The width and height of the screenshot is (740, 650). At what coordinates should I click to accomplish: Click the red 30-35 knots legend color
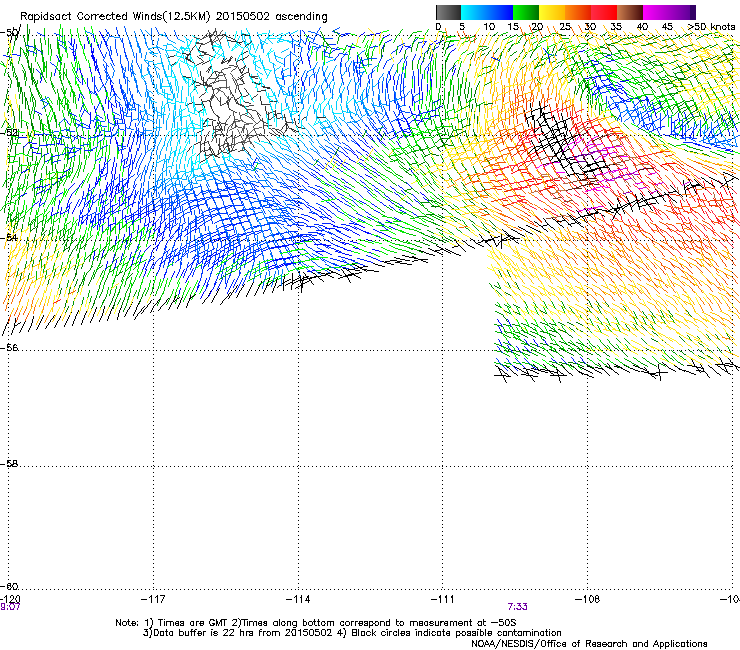604,12
